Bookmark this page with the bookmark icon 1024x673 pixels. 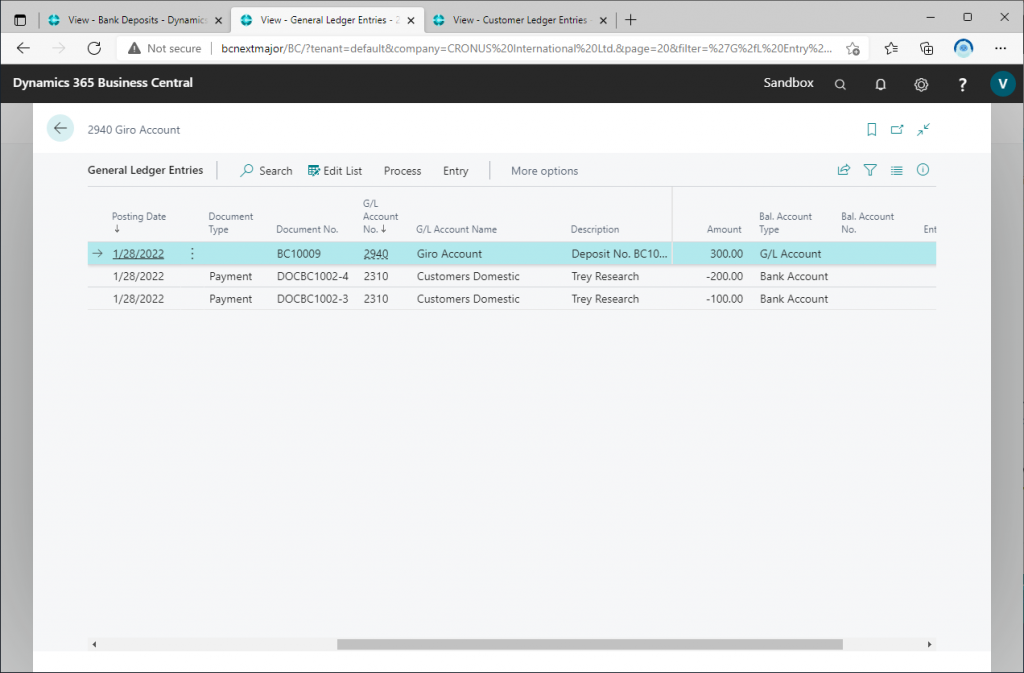pos(871,129)
